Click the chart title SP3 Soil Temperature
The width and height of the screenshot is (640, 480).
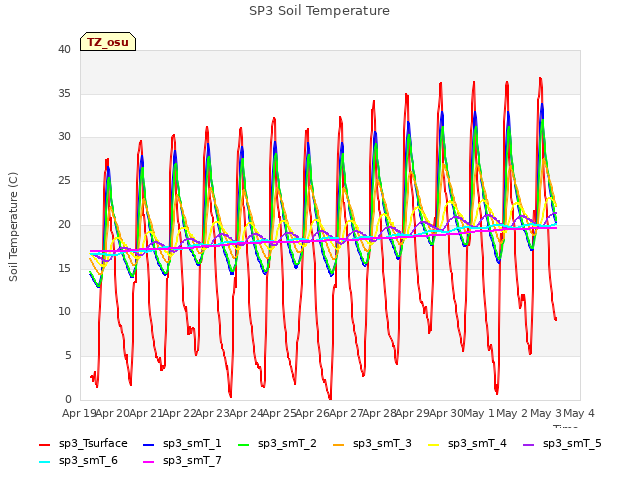pyautogui.click(x=320, y=11)
